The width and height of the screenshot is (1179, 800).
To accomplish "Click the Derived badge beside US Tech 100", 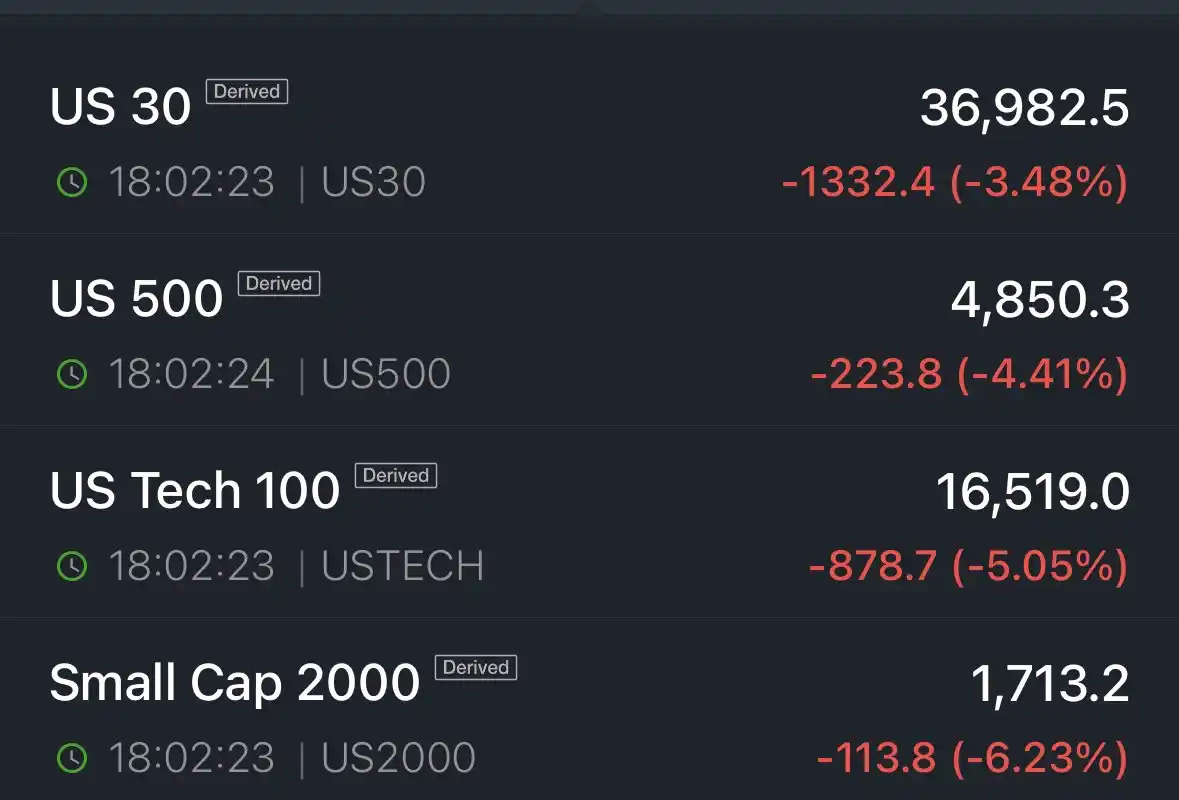I will [396, 476].
